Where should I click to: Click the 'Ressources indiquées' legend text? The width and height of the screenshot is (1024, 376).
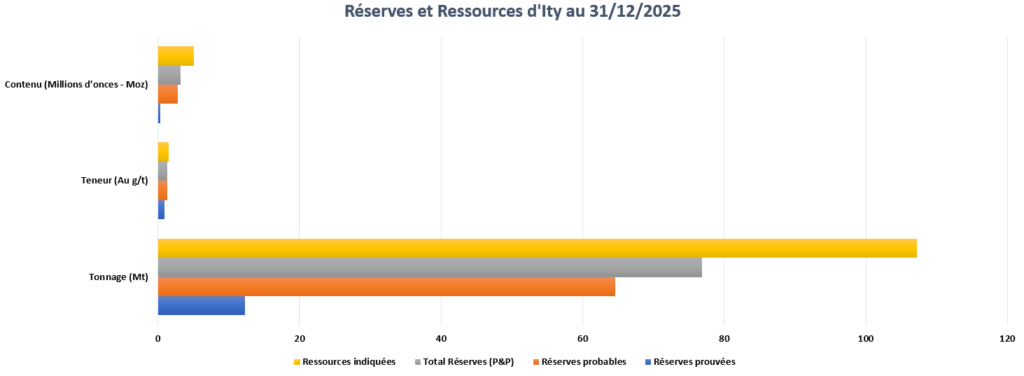click(x=349, y=362)
